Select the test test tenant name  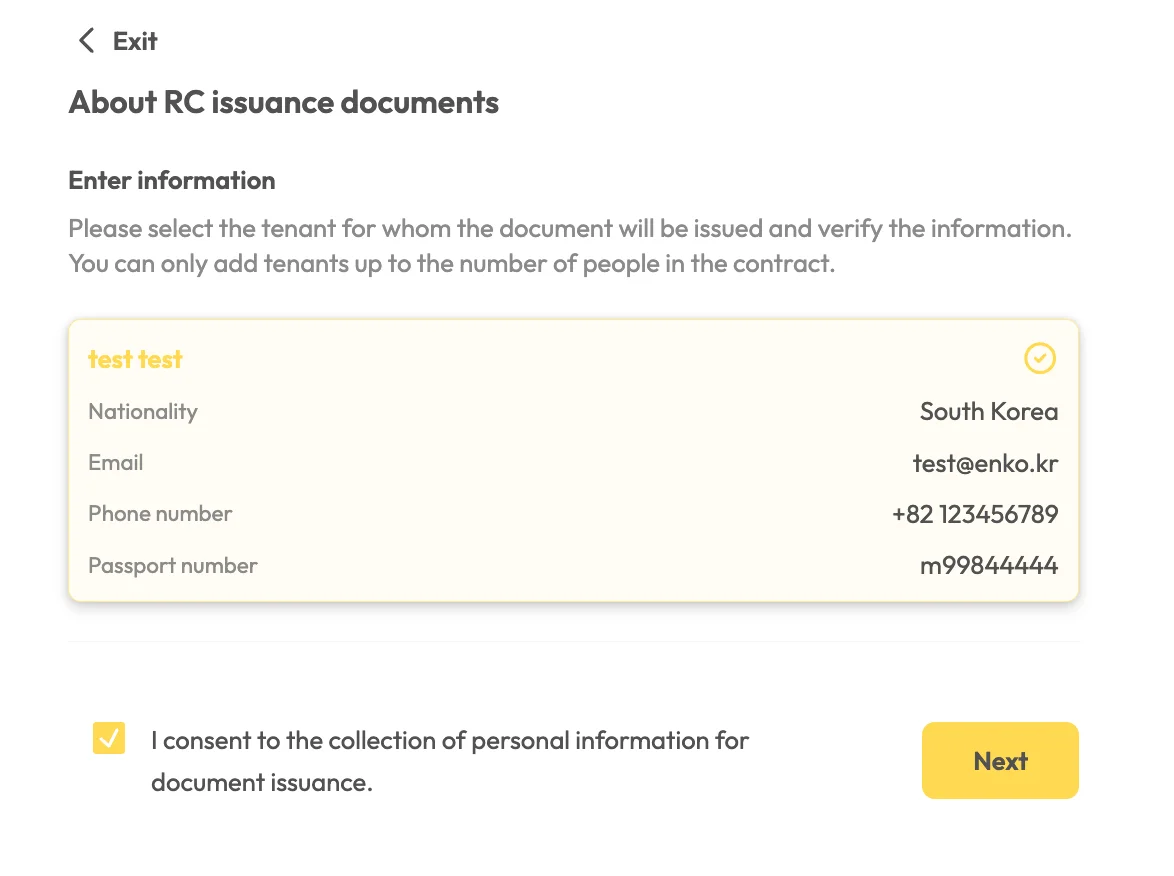coord(135,359)
